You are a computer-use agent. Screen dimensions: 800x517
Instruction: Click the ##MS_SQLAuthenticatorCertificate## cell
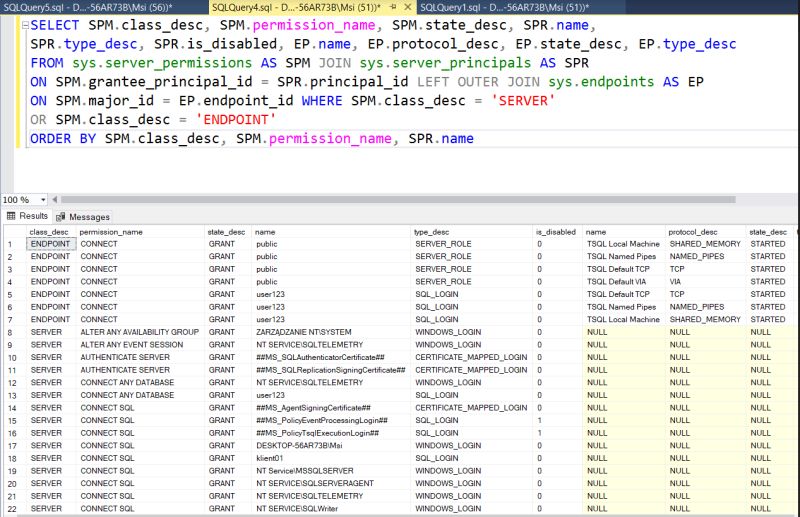click(x=331, y=357)
